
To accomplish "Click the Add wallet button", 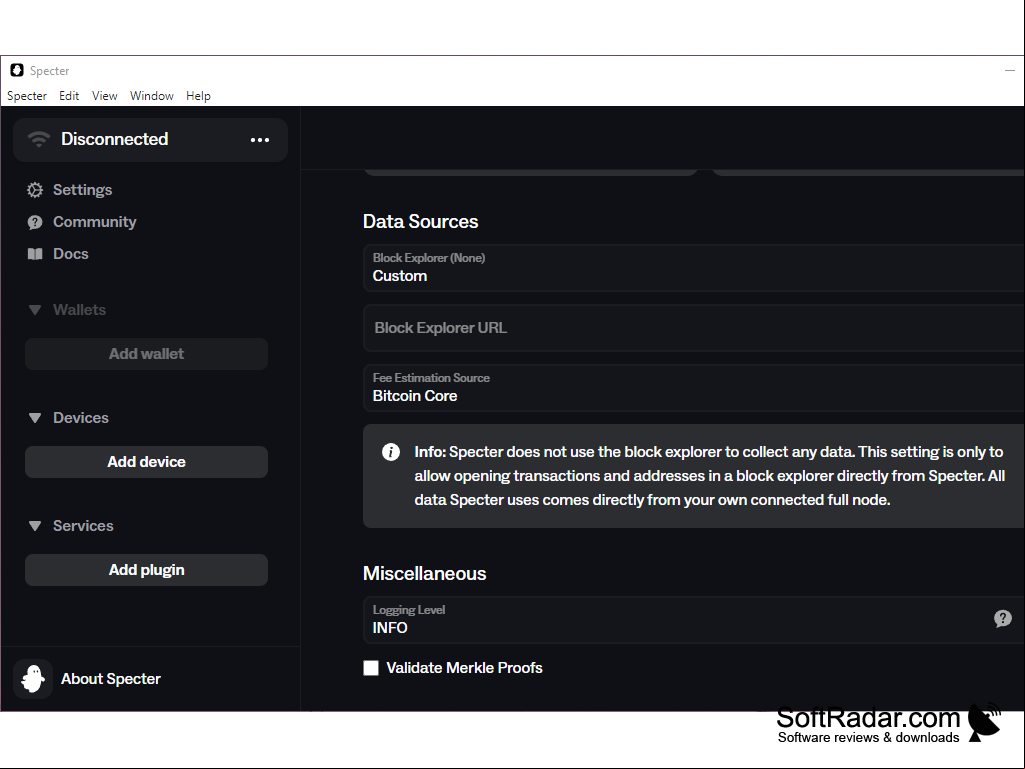I will [x=146, y=354].
